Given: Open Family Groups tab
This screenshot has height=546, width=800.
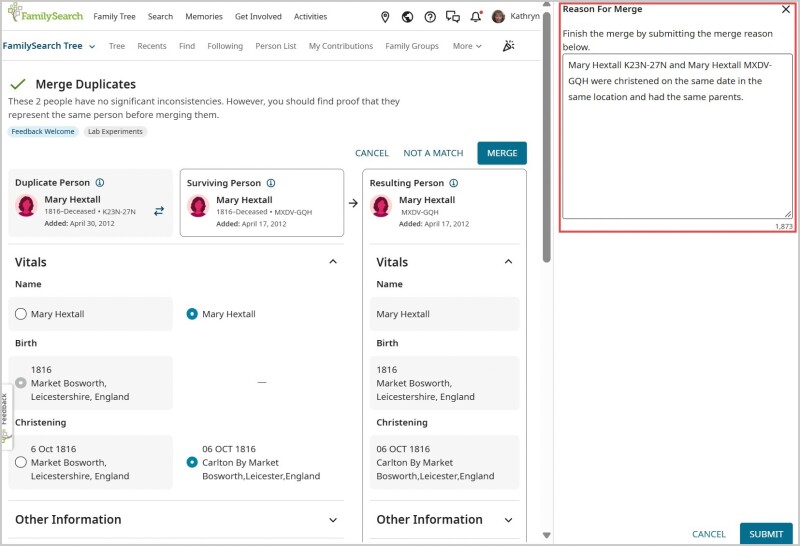Looking at the screenshot, I should [x=412, y=46].
